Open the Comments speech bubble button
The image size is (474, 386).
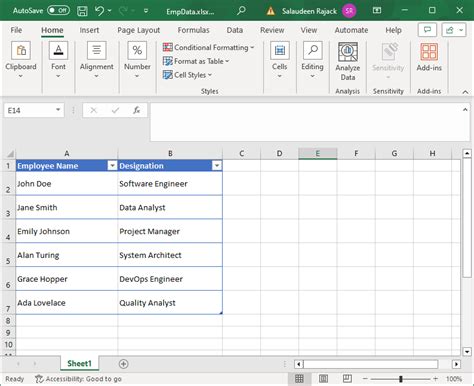click(427, 30)
